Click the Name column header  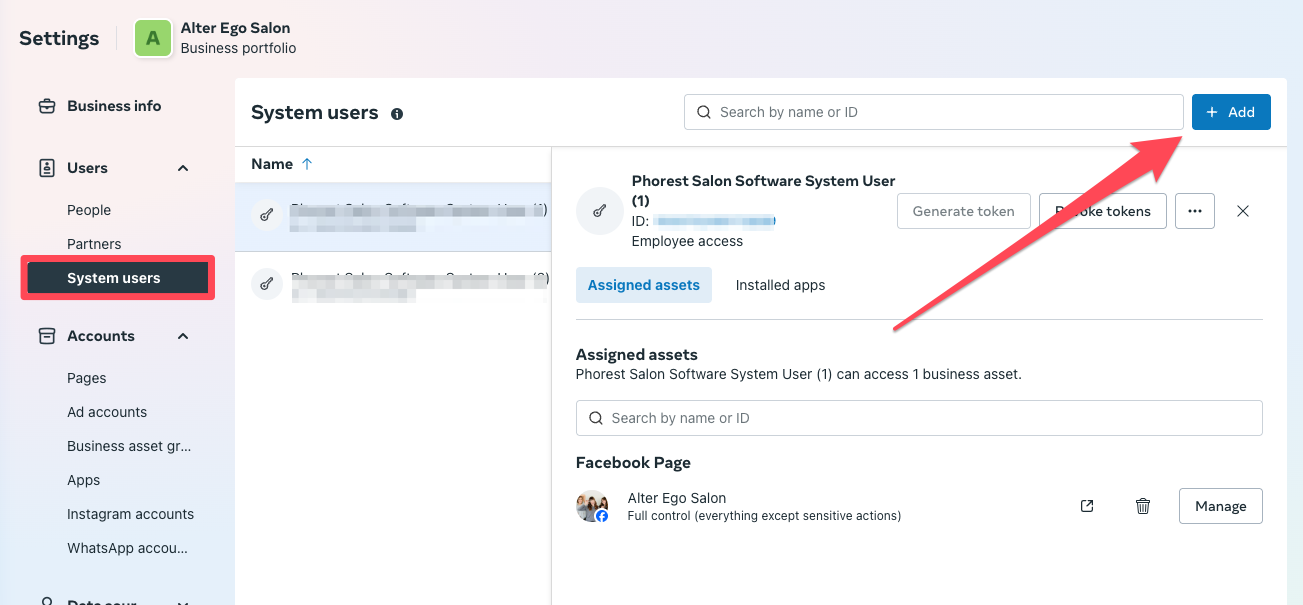[272, 164]
